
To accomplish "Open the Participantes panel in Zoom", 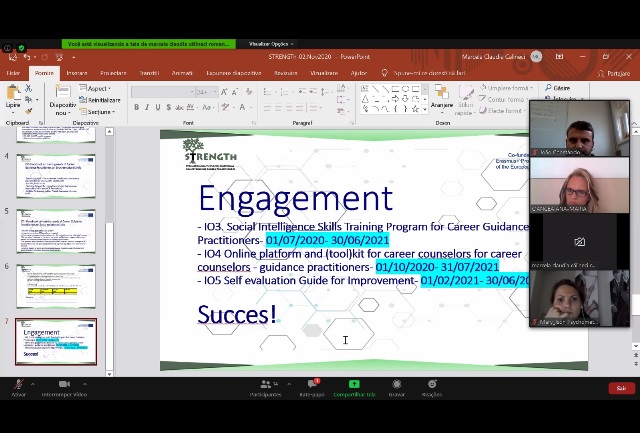I will (x=265, y=384).
